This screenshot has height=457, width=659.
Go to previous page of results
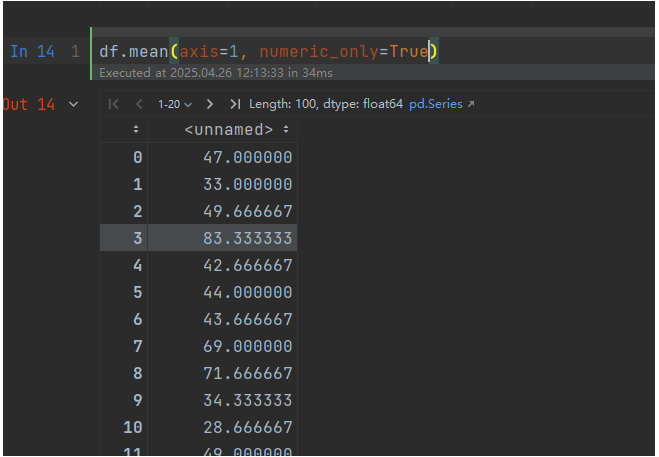coord(139,104)
